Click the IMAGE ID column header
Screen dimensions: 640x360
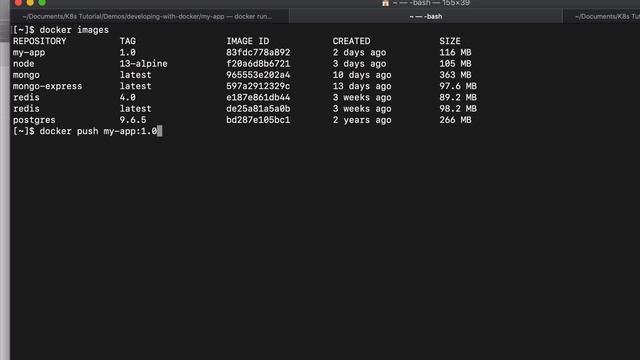point(248,41)
